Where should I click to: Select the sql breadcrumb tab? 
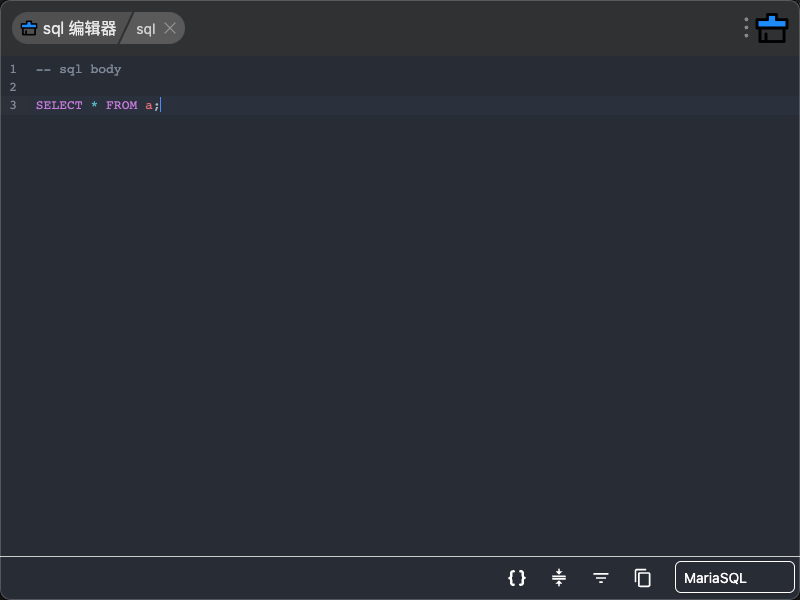(145, 29)
